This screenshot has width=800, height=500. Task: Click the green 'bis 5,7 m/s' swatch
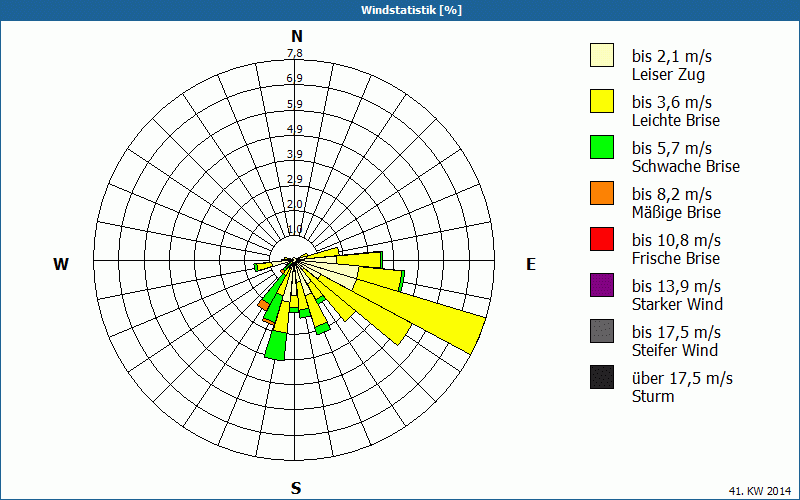click(x=602, y=147)
